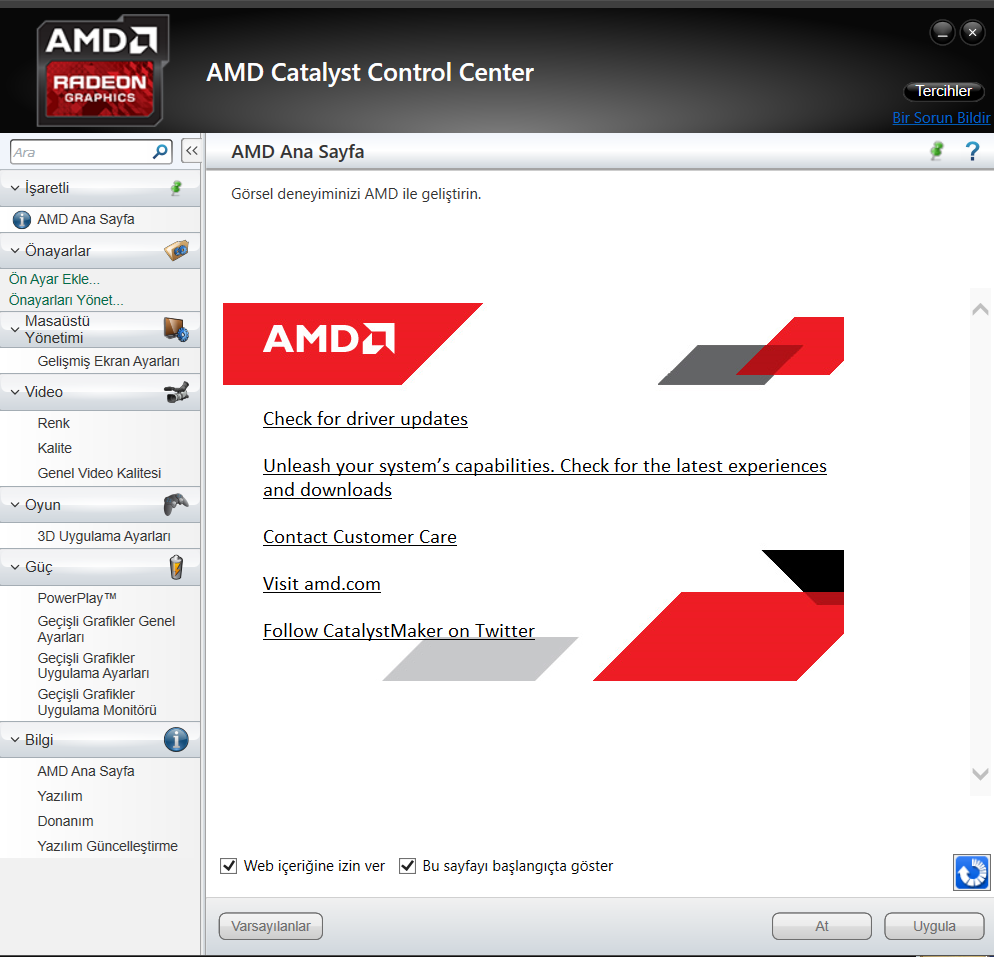This screenshot has height=957, width=994.
Task: Click scroll up arrow in content pane
Action: (x=980, y=309)
